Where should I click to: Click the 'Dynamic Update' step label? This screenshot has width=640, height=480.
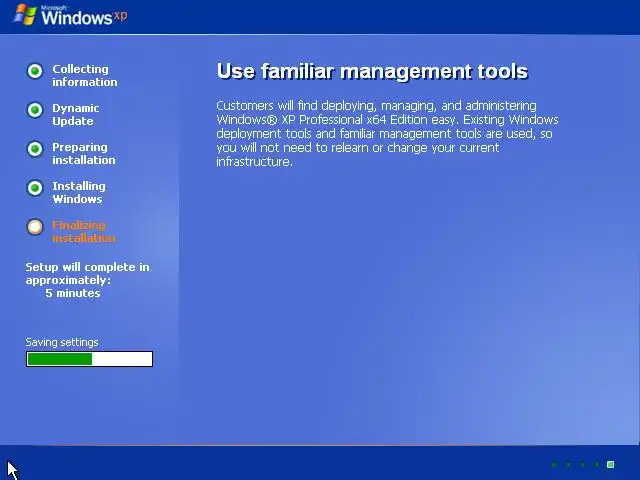coord(76,115)
